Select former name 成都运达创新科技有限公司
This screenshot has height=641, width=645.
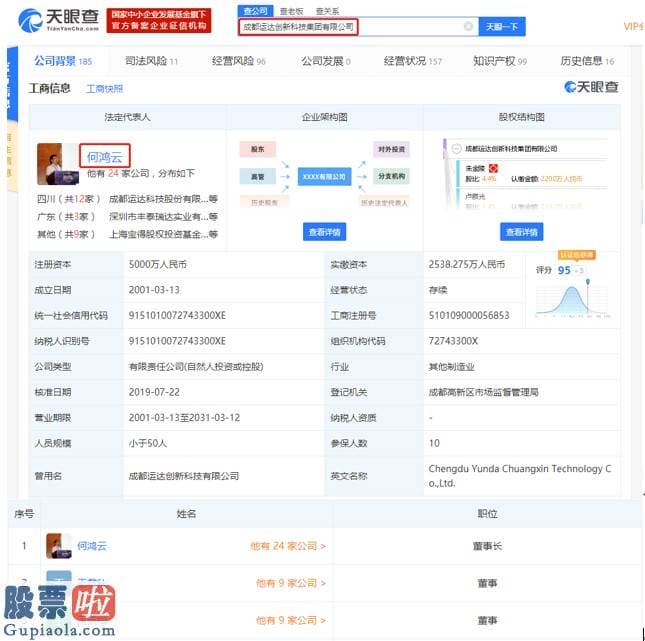184,476
